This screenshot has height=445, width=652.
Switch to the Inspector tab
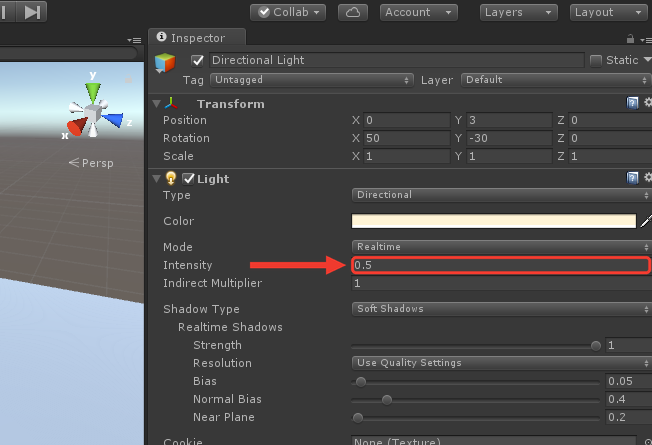click(x=197, y=37)
